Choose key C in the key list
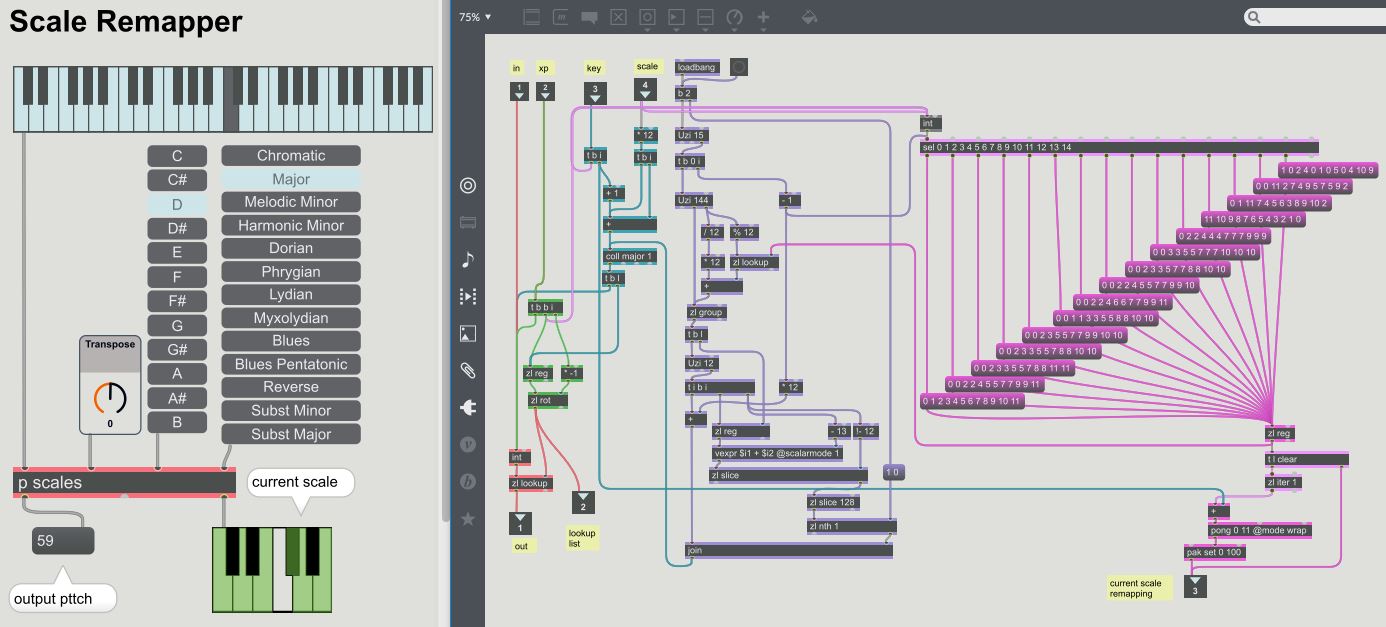Image resolution: width=1386 pixels, height=627 pixels. [177, 156]
